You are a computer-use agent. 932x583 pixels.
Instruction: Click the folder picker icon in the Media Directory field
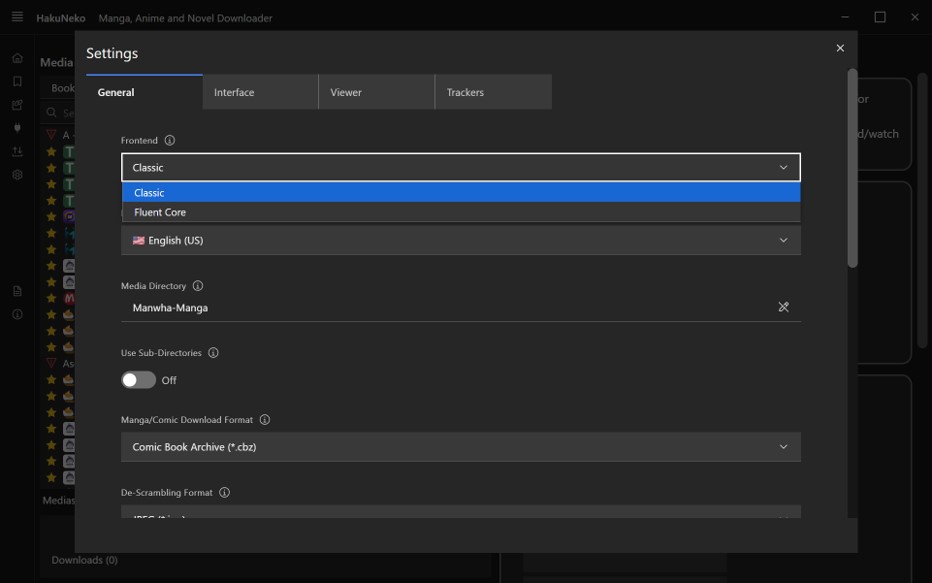(x=783, y=307)
